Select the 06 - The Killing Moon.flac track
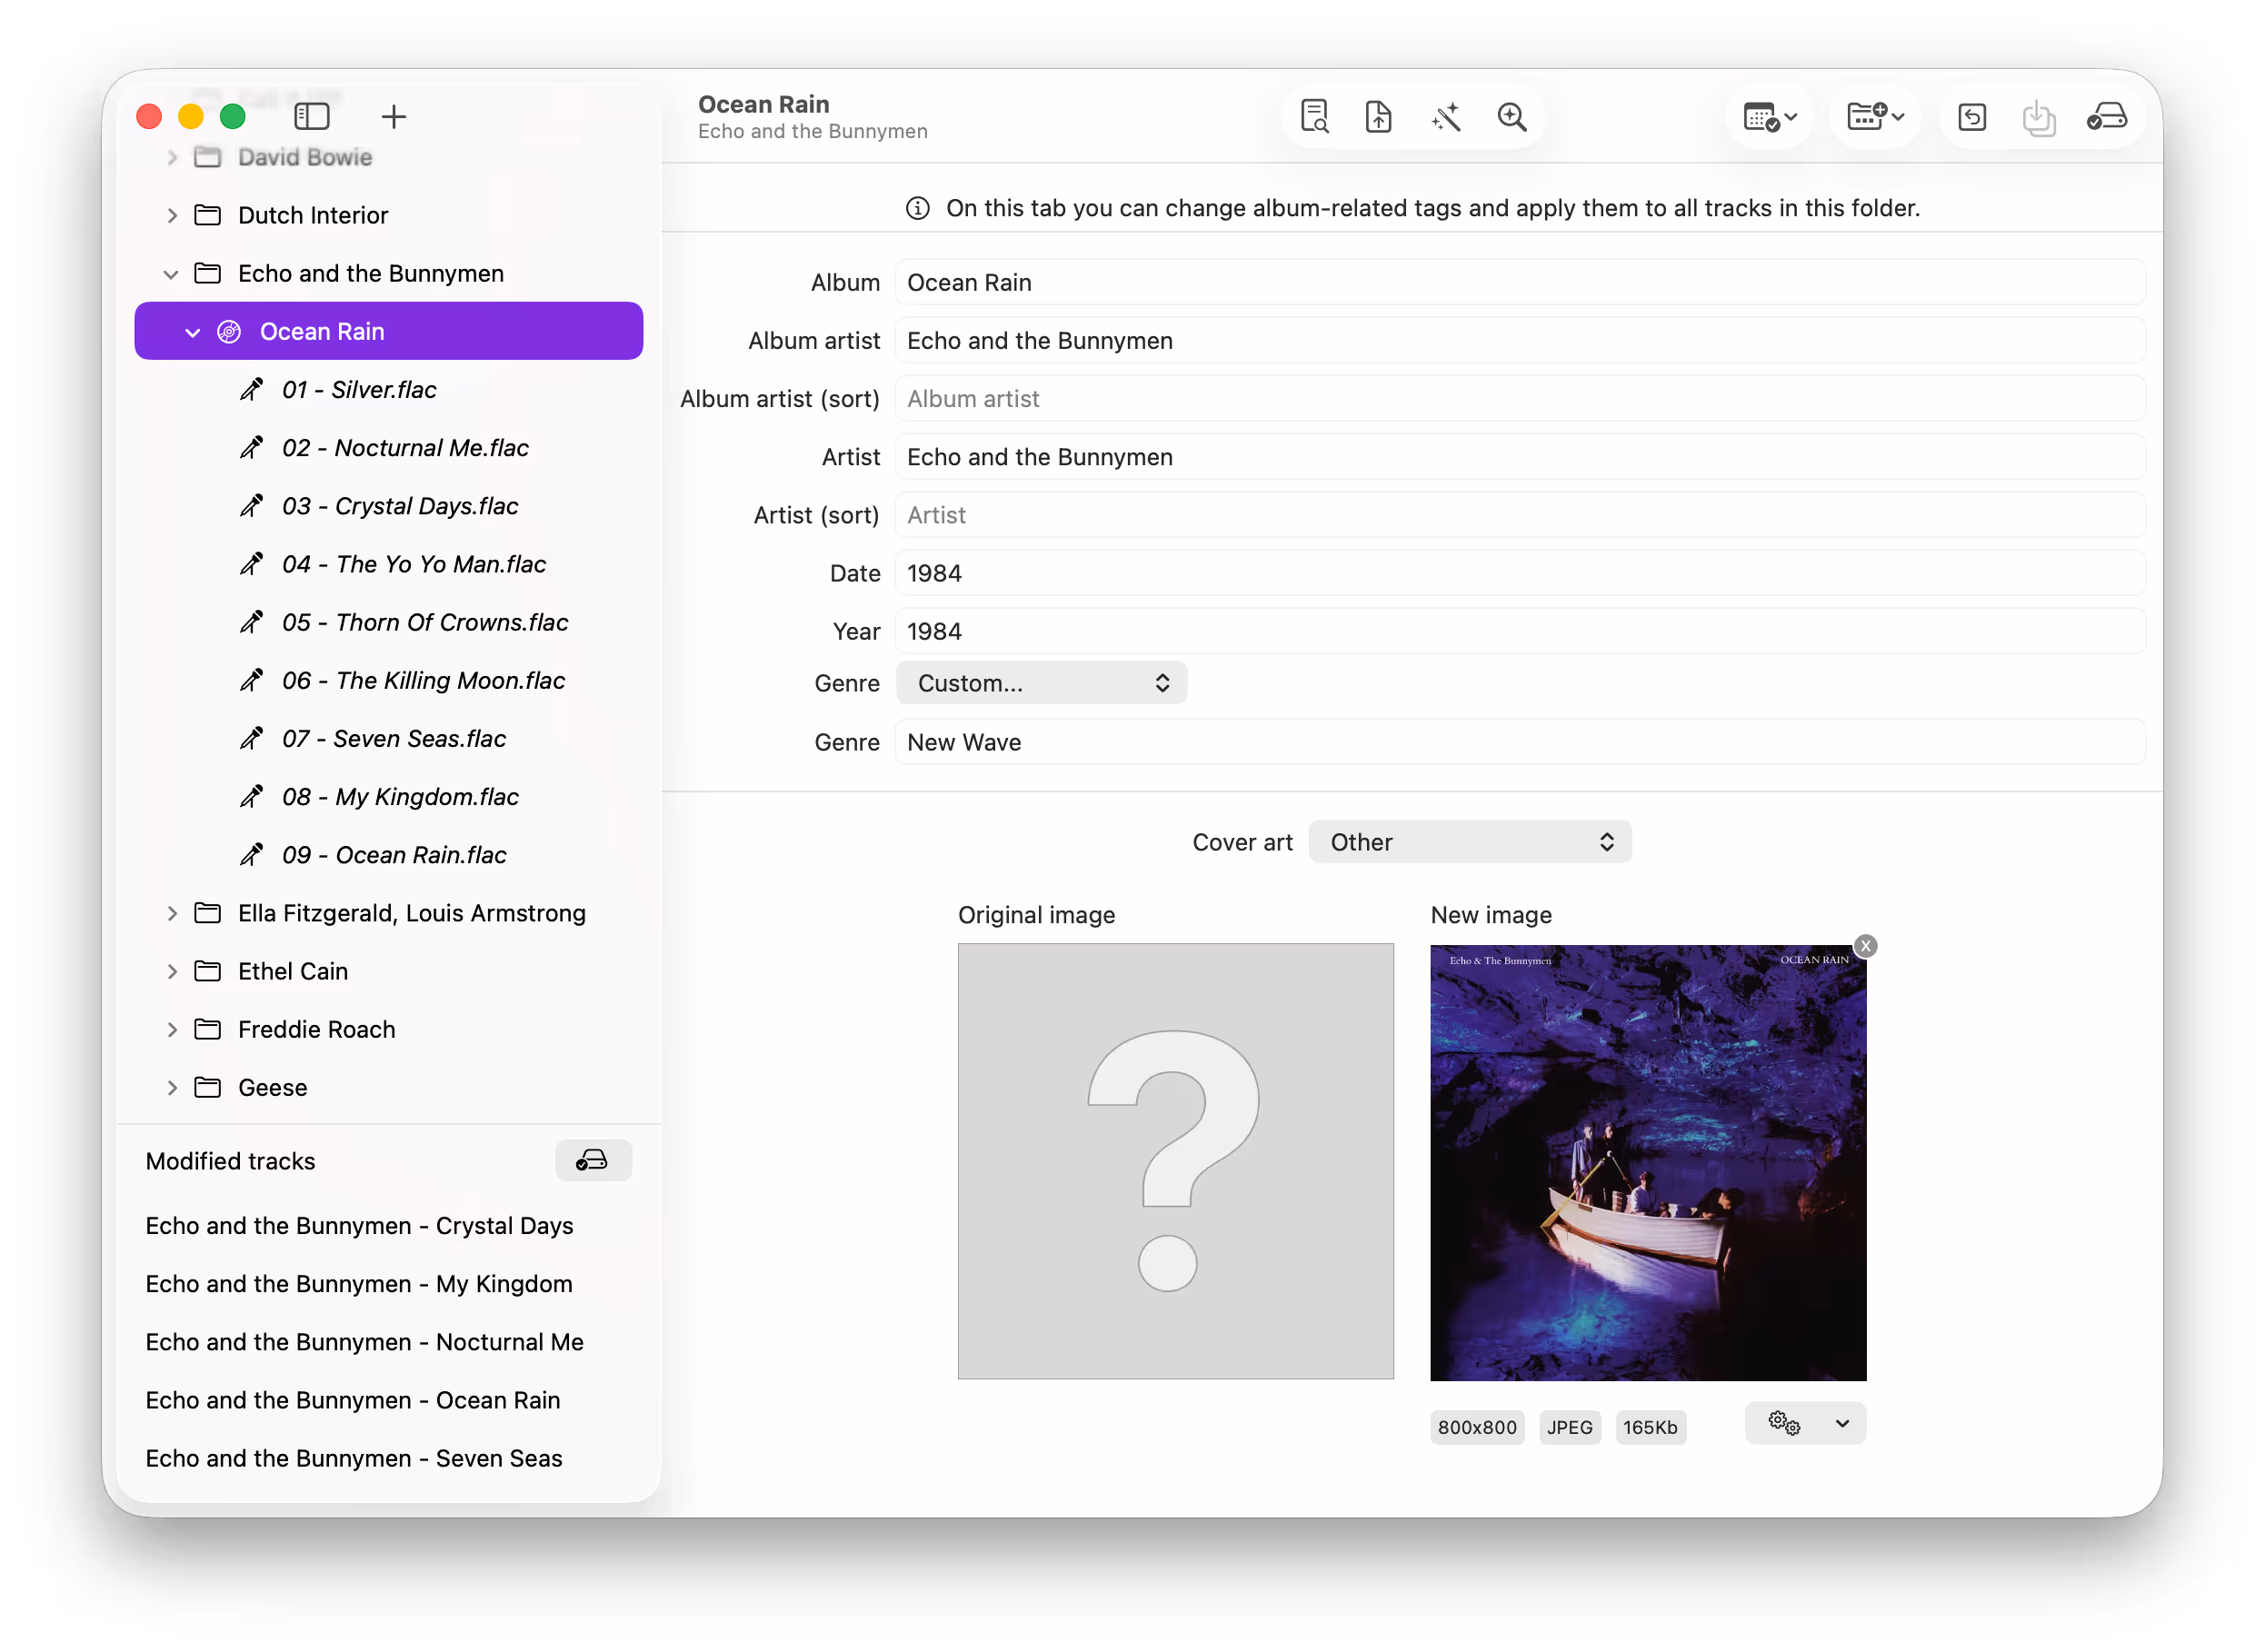The height and width of the screenshot is (1652, 2265). coord(422,680)
